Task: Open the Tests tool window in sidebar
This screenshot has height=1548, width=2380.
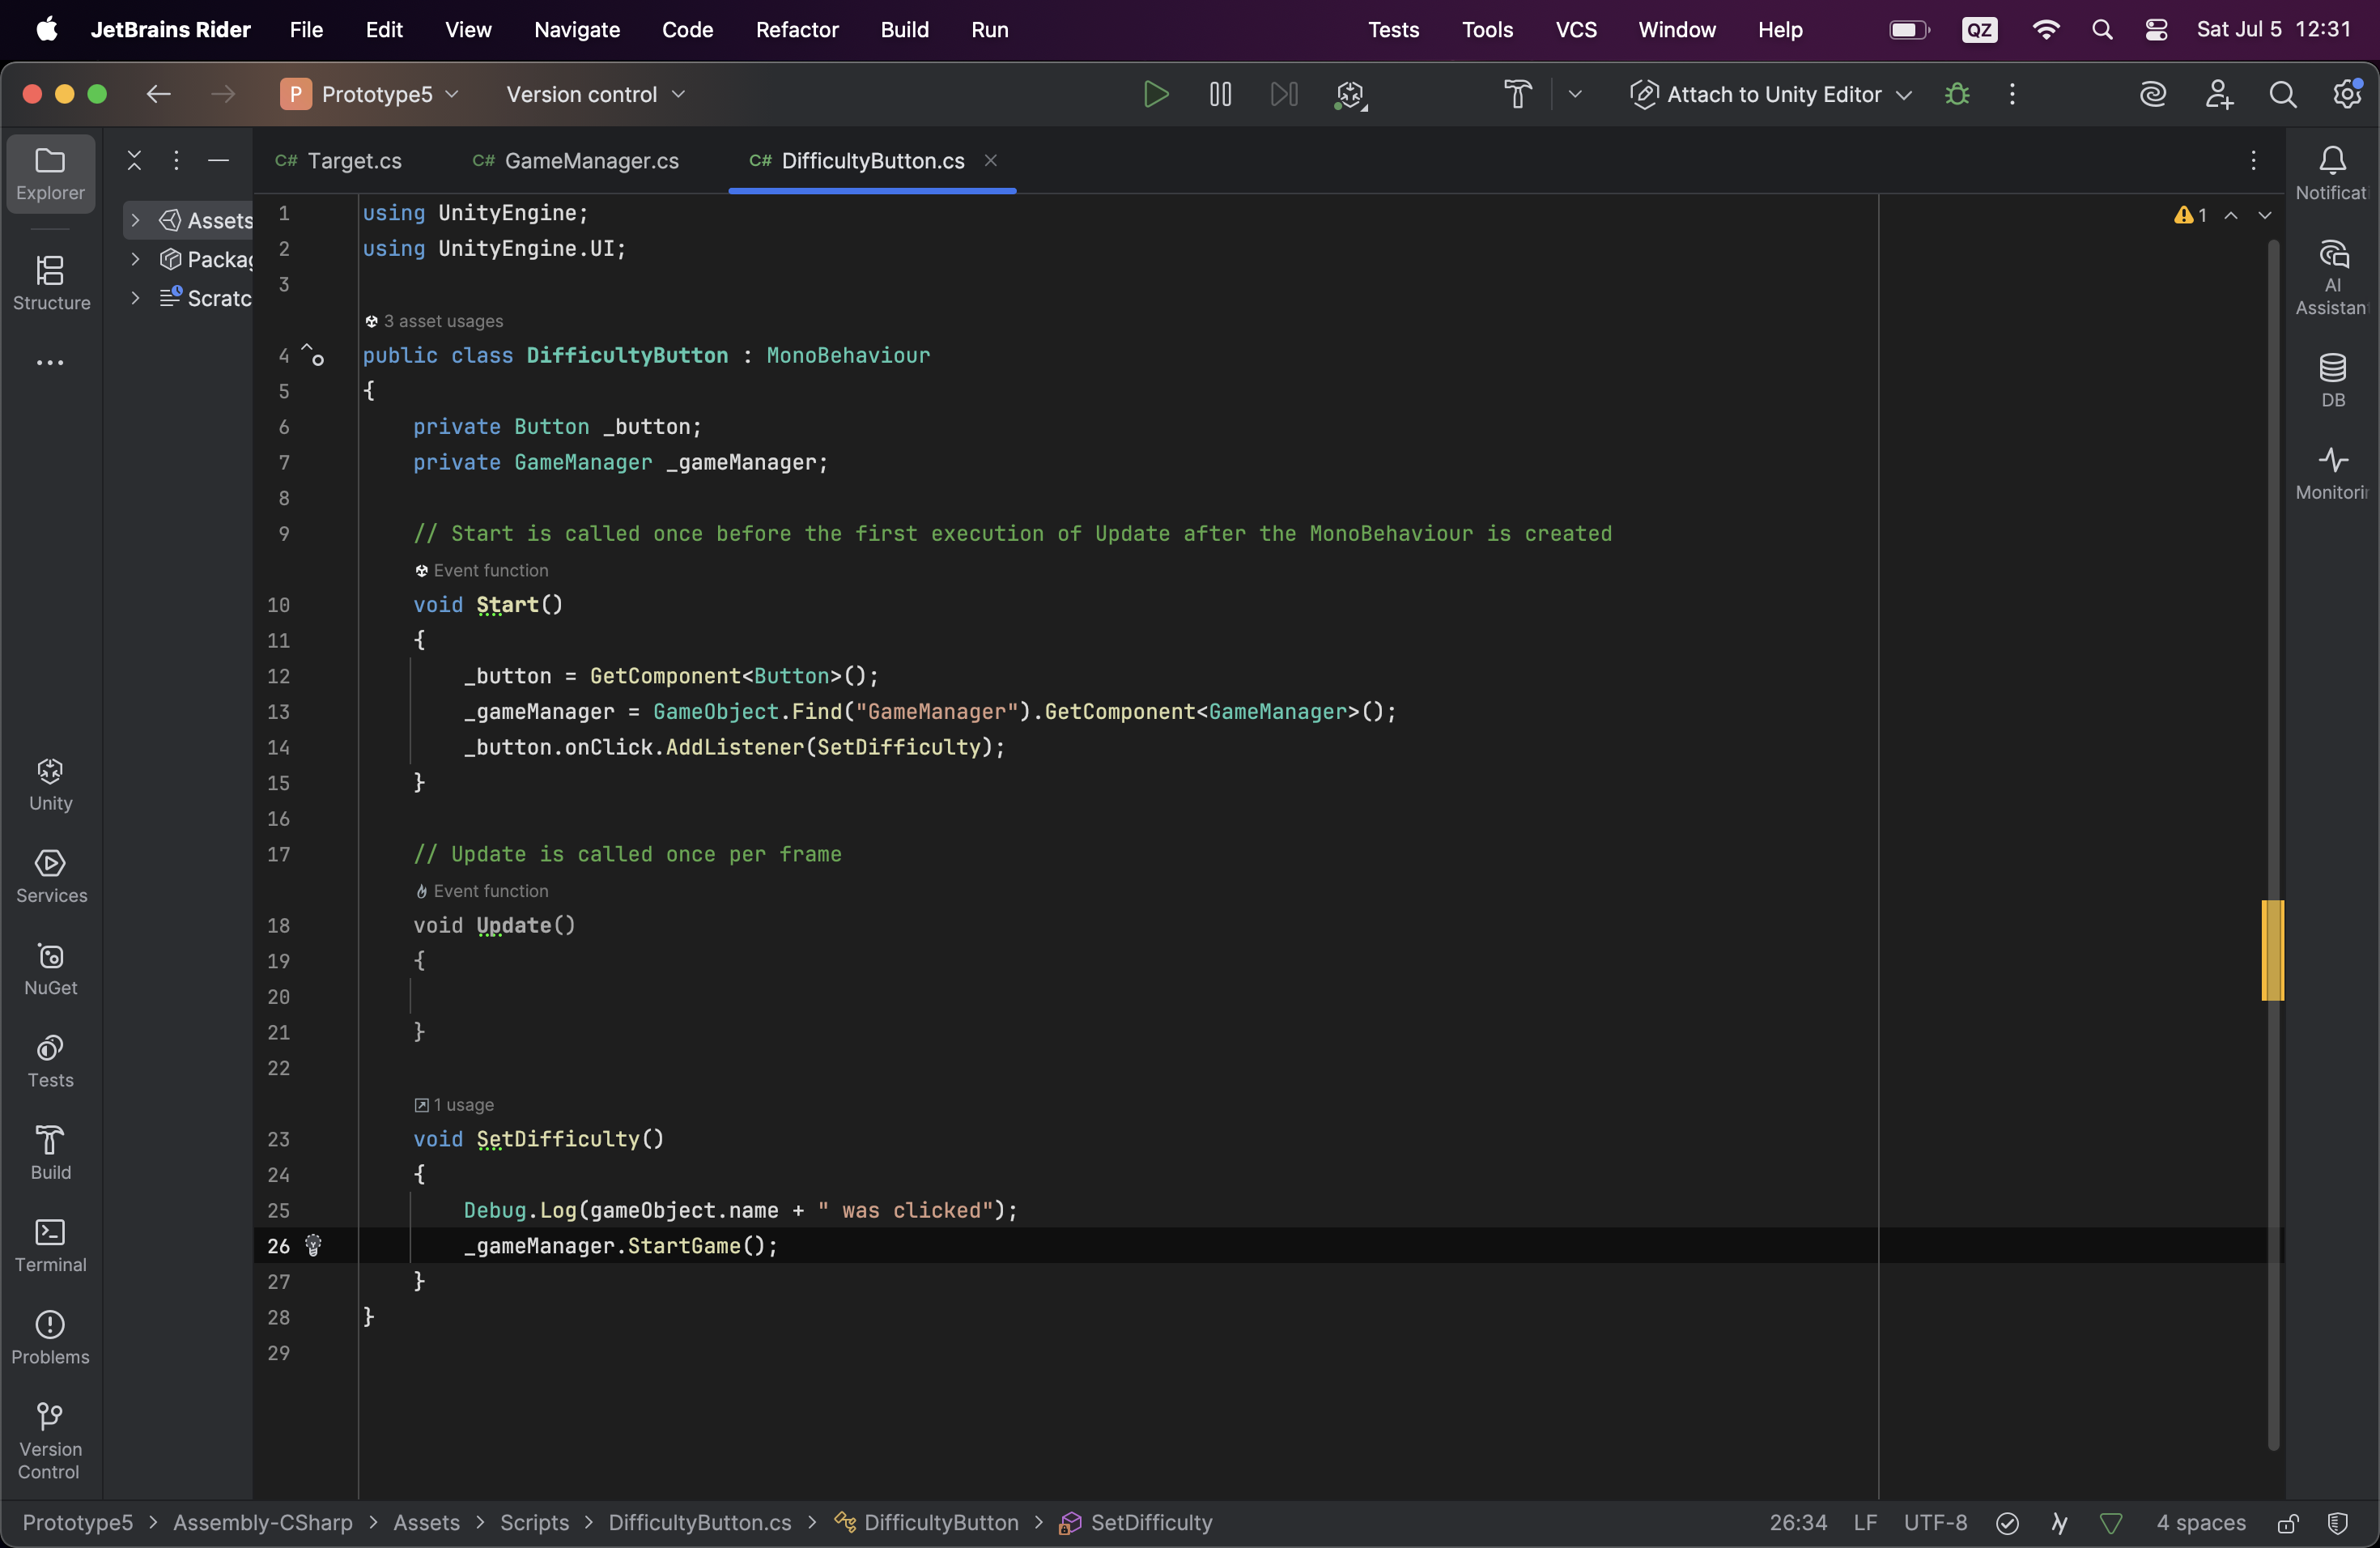Action: point(50,1060)
